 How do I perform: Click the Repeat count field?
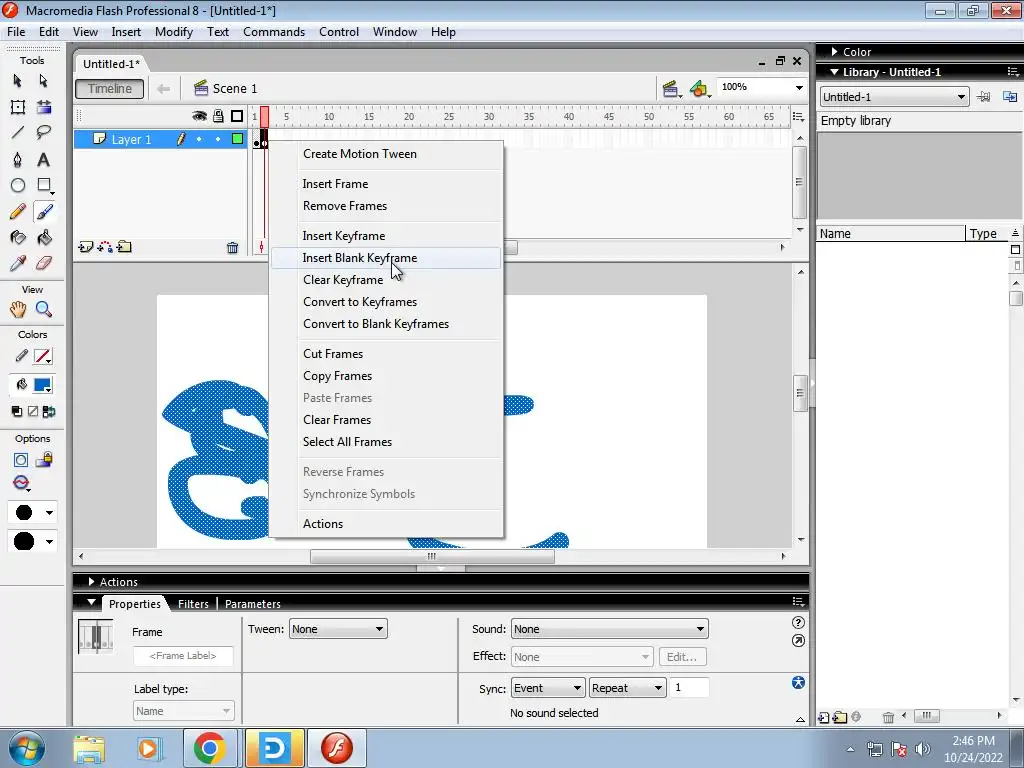[689, 688]
